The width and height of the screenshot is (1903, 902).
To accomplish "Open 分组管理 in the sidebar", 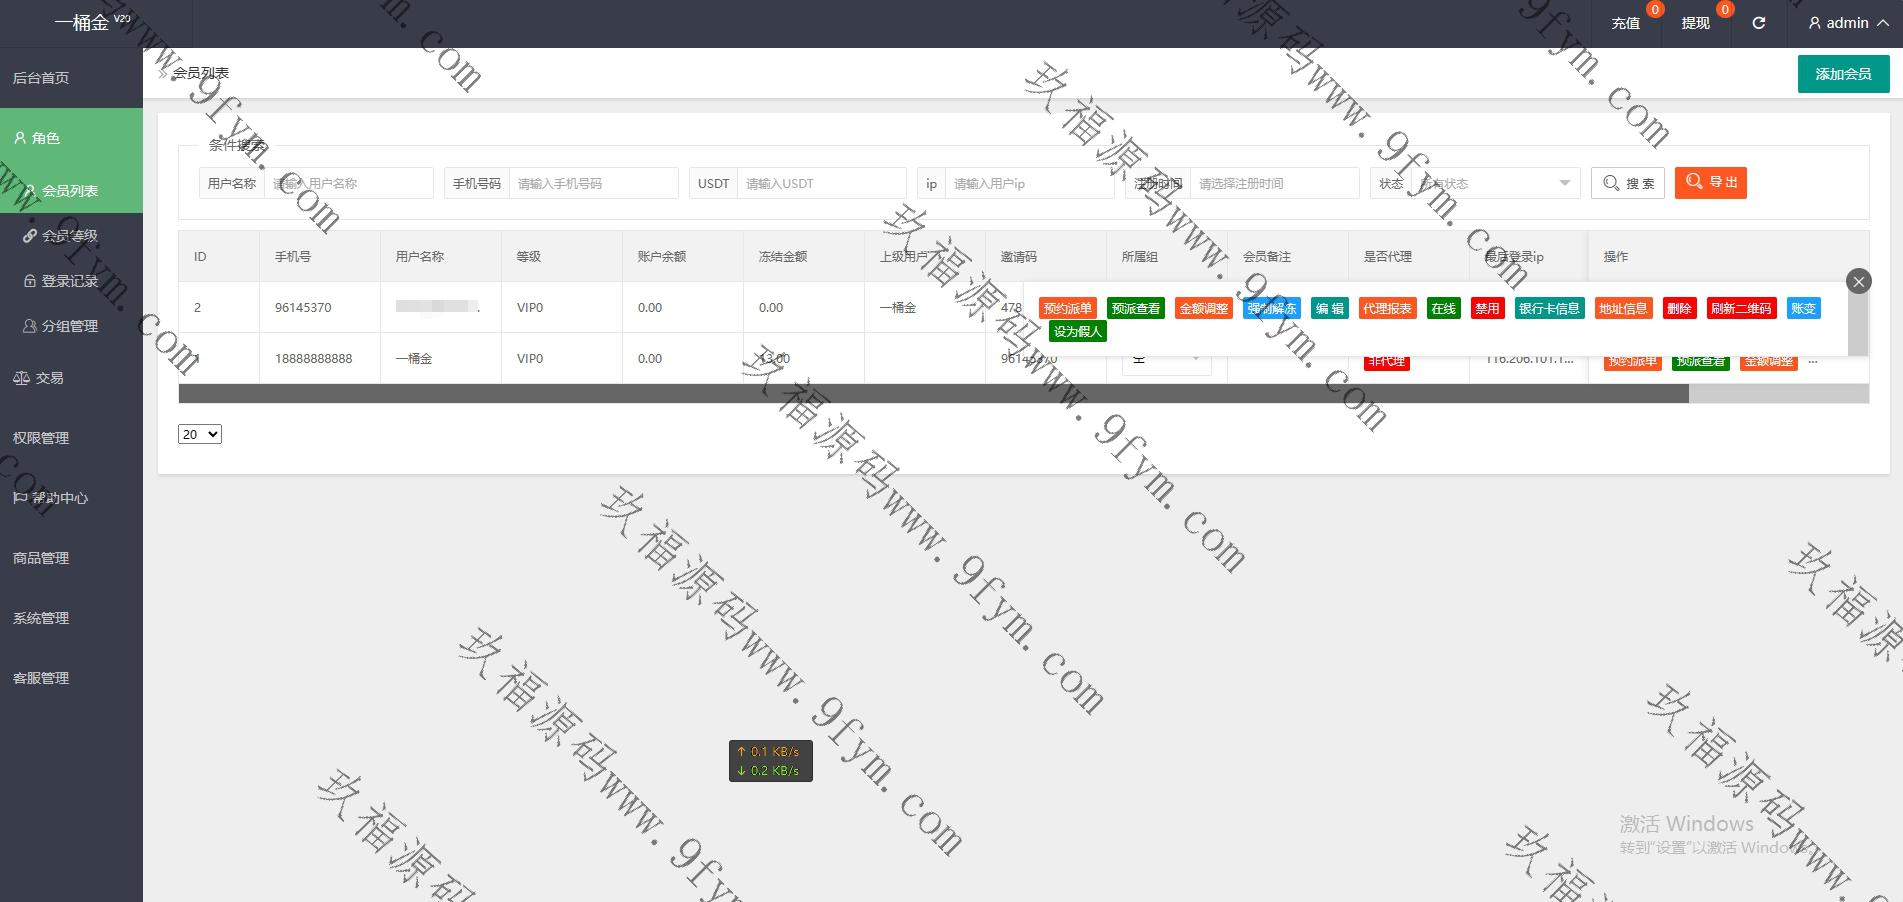I will [x=69, y=326].
